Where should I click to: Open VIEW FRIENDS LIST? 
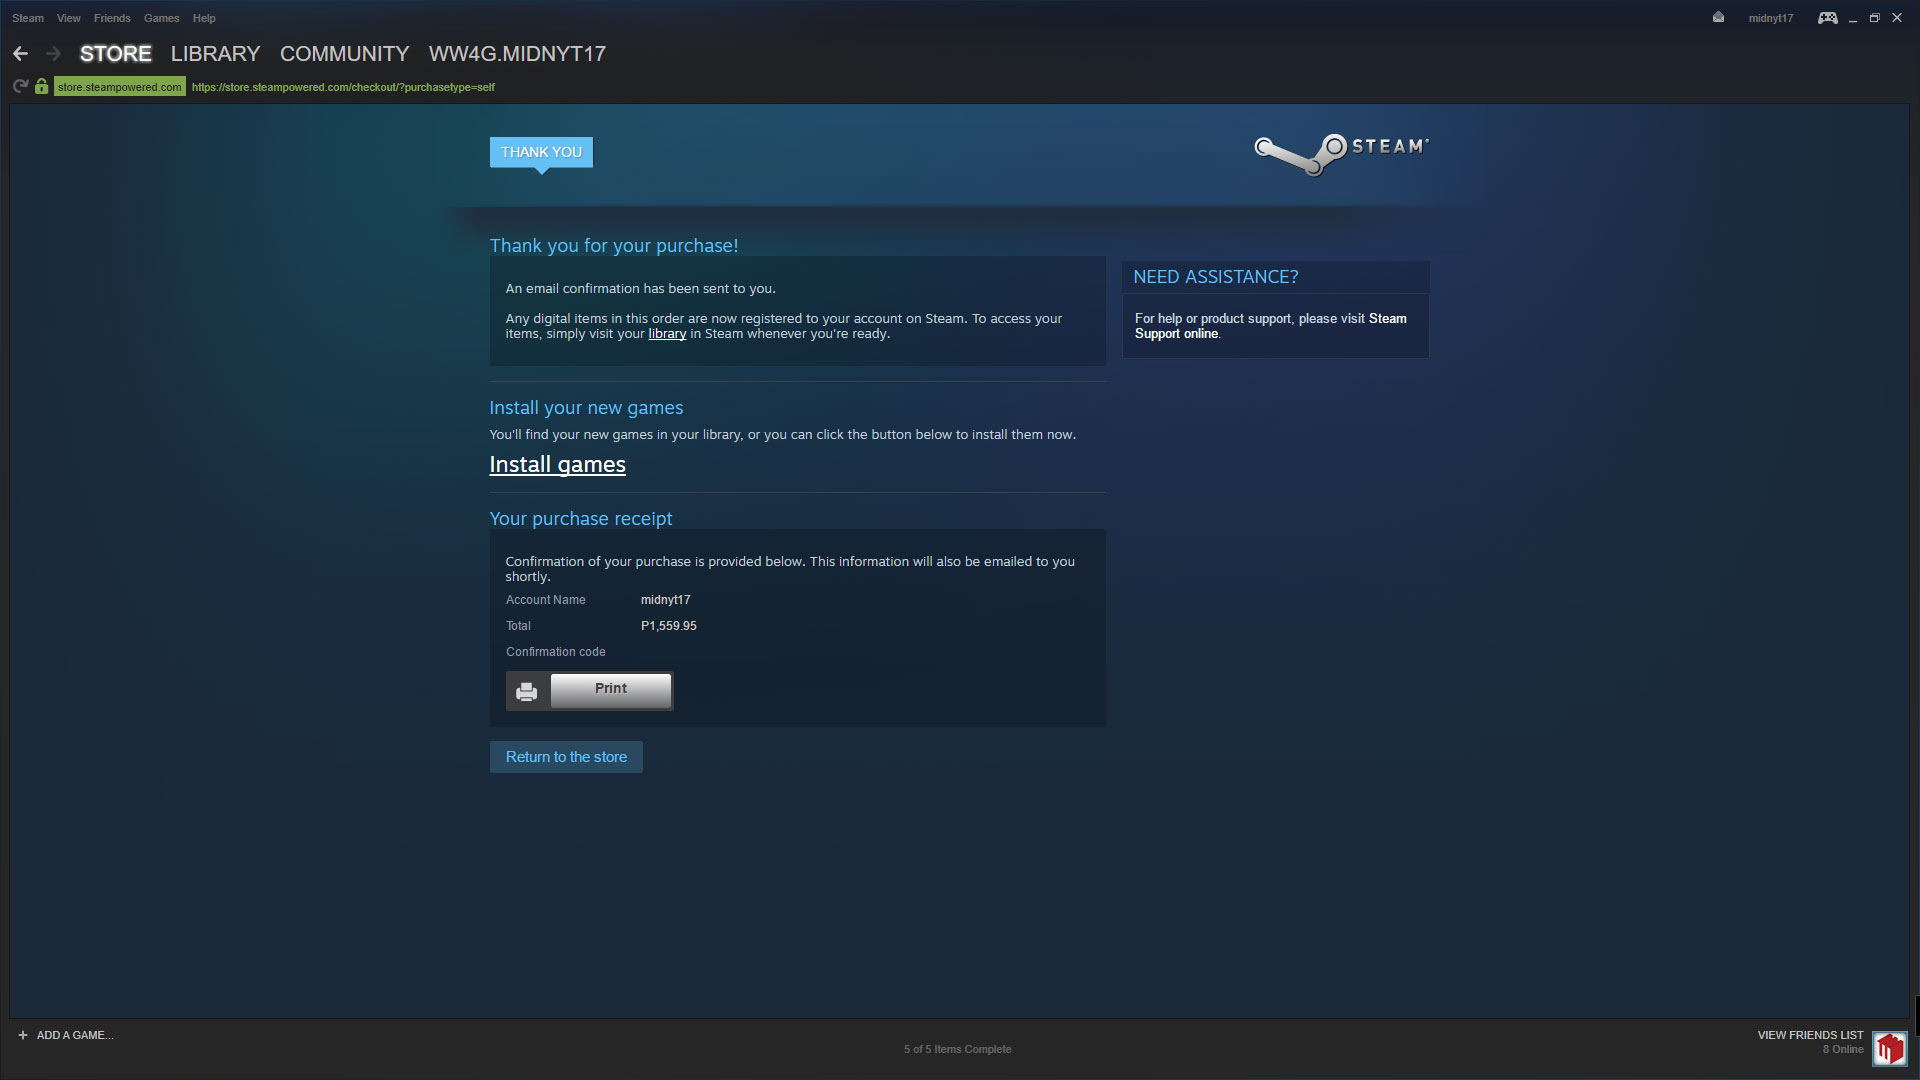tap(1810, 1035)
